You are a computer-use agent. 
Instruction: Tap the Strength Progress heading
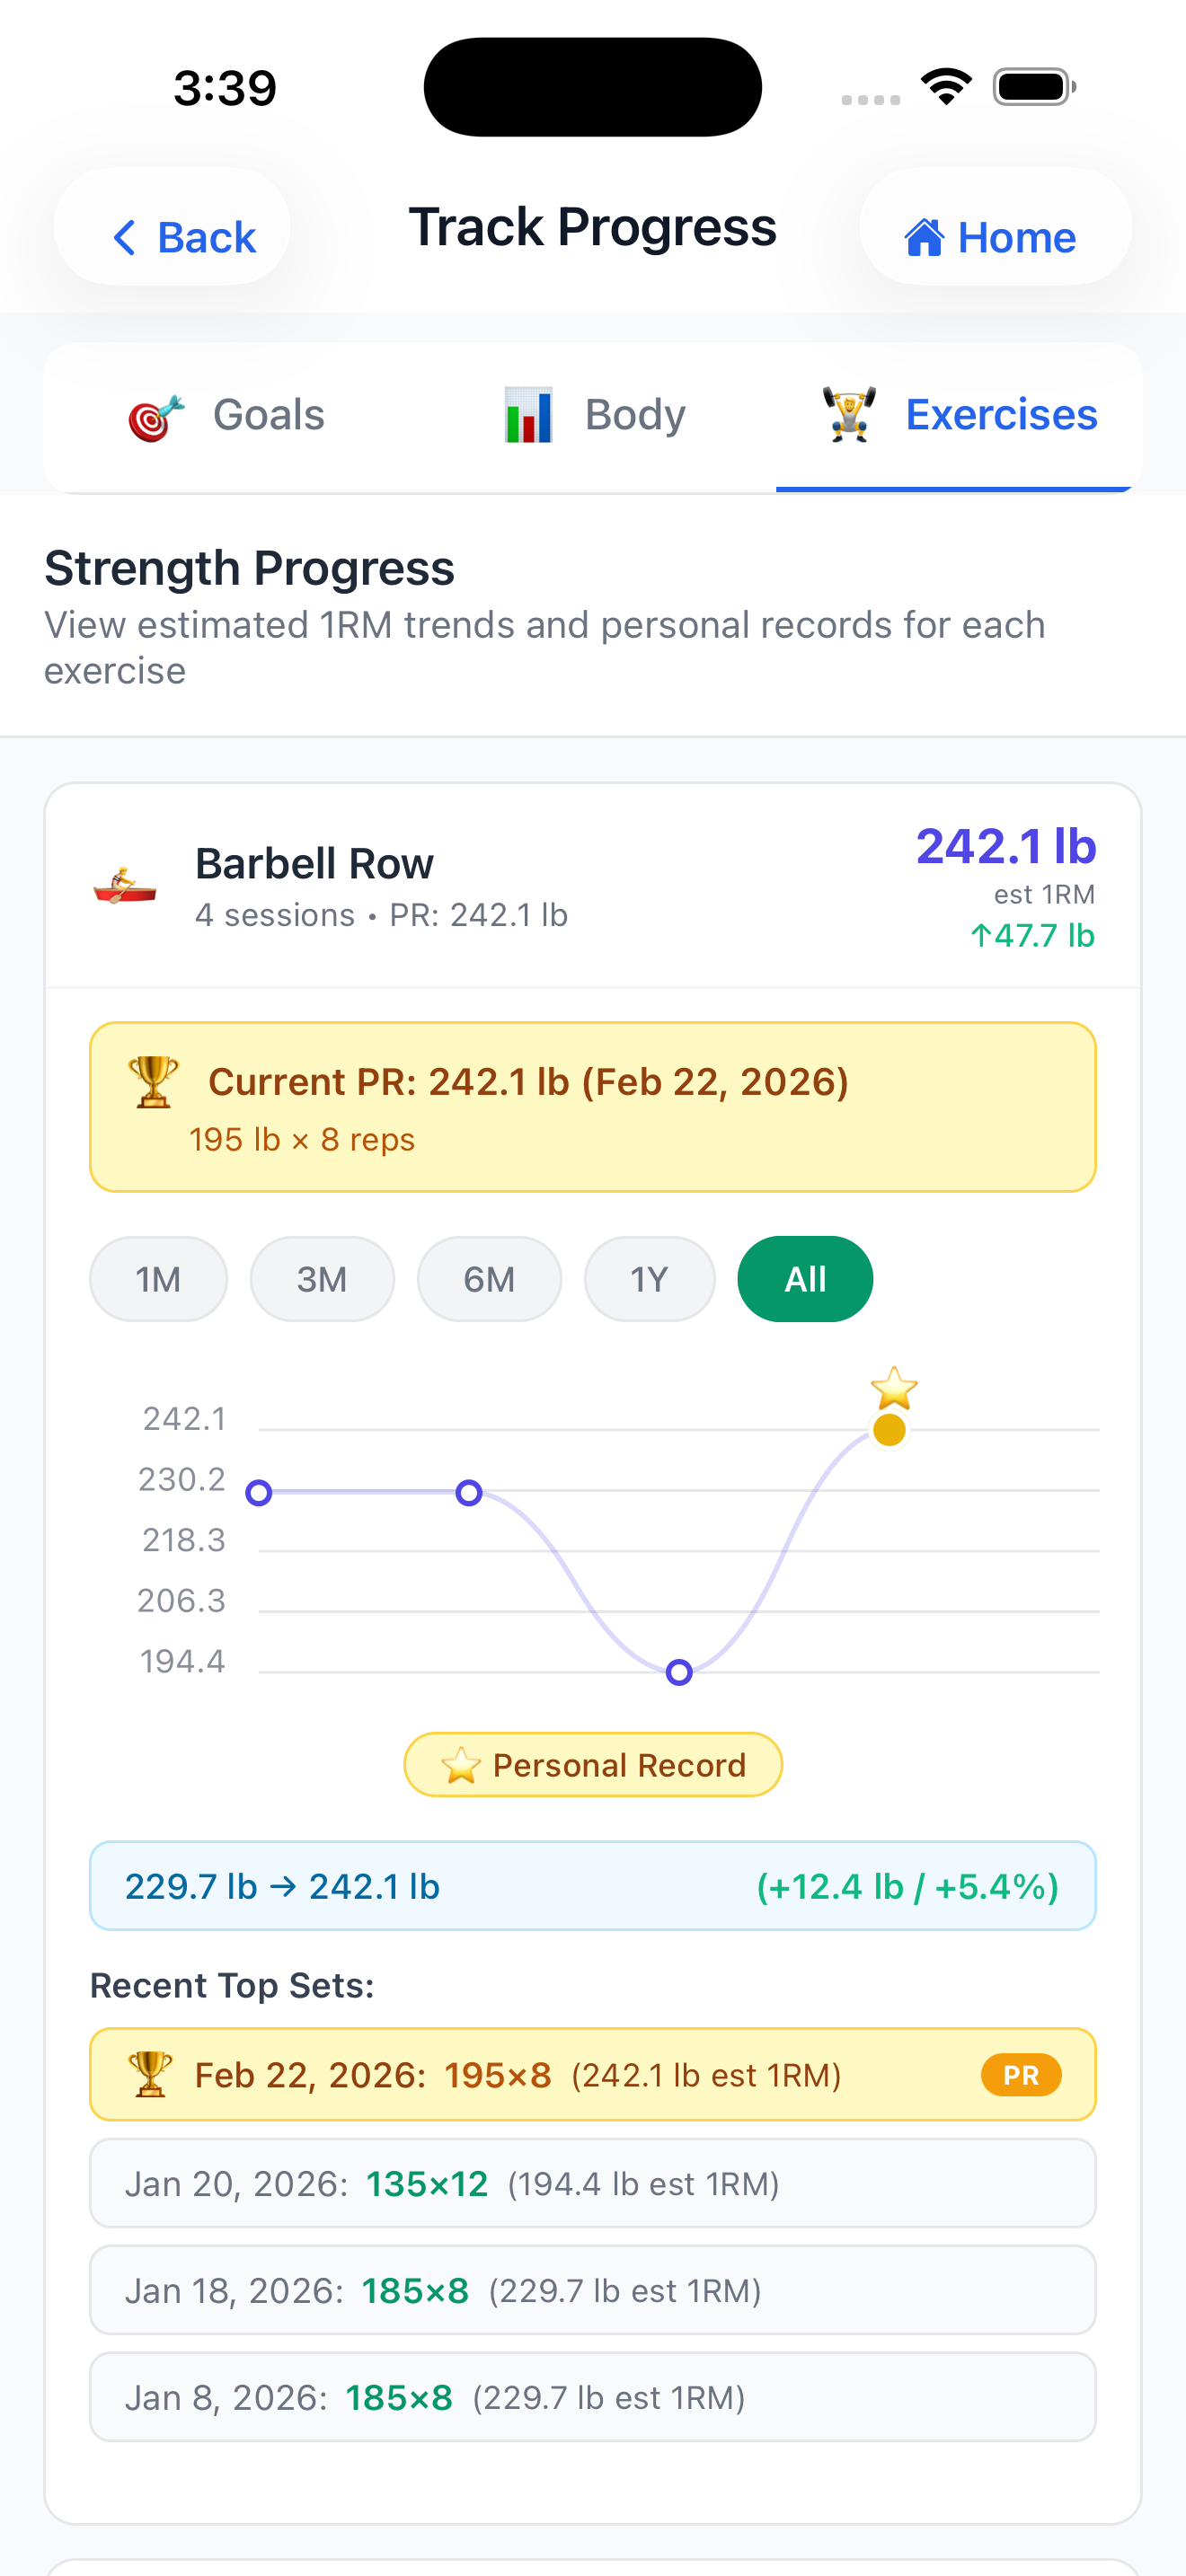[249, 569]
